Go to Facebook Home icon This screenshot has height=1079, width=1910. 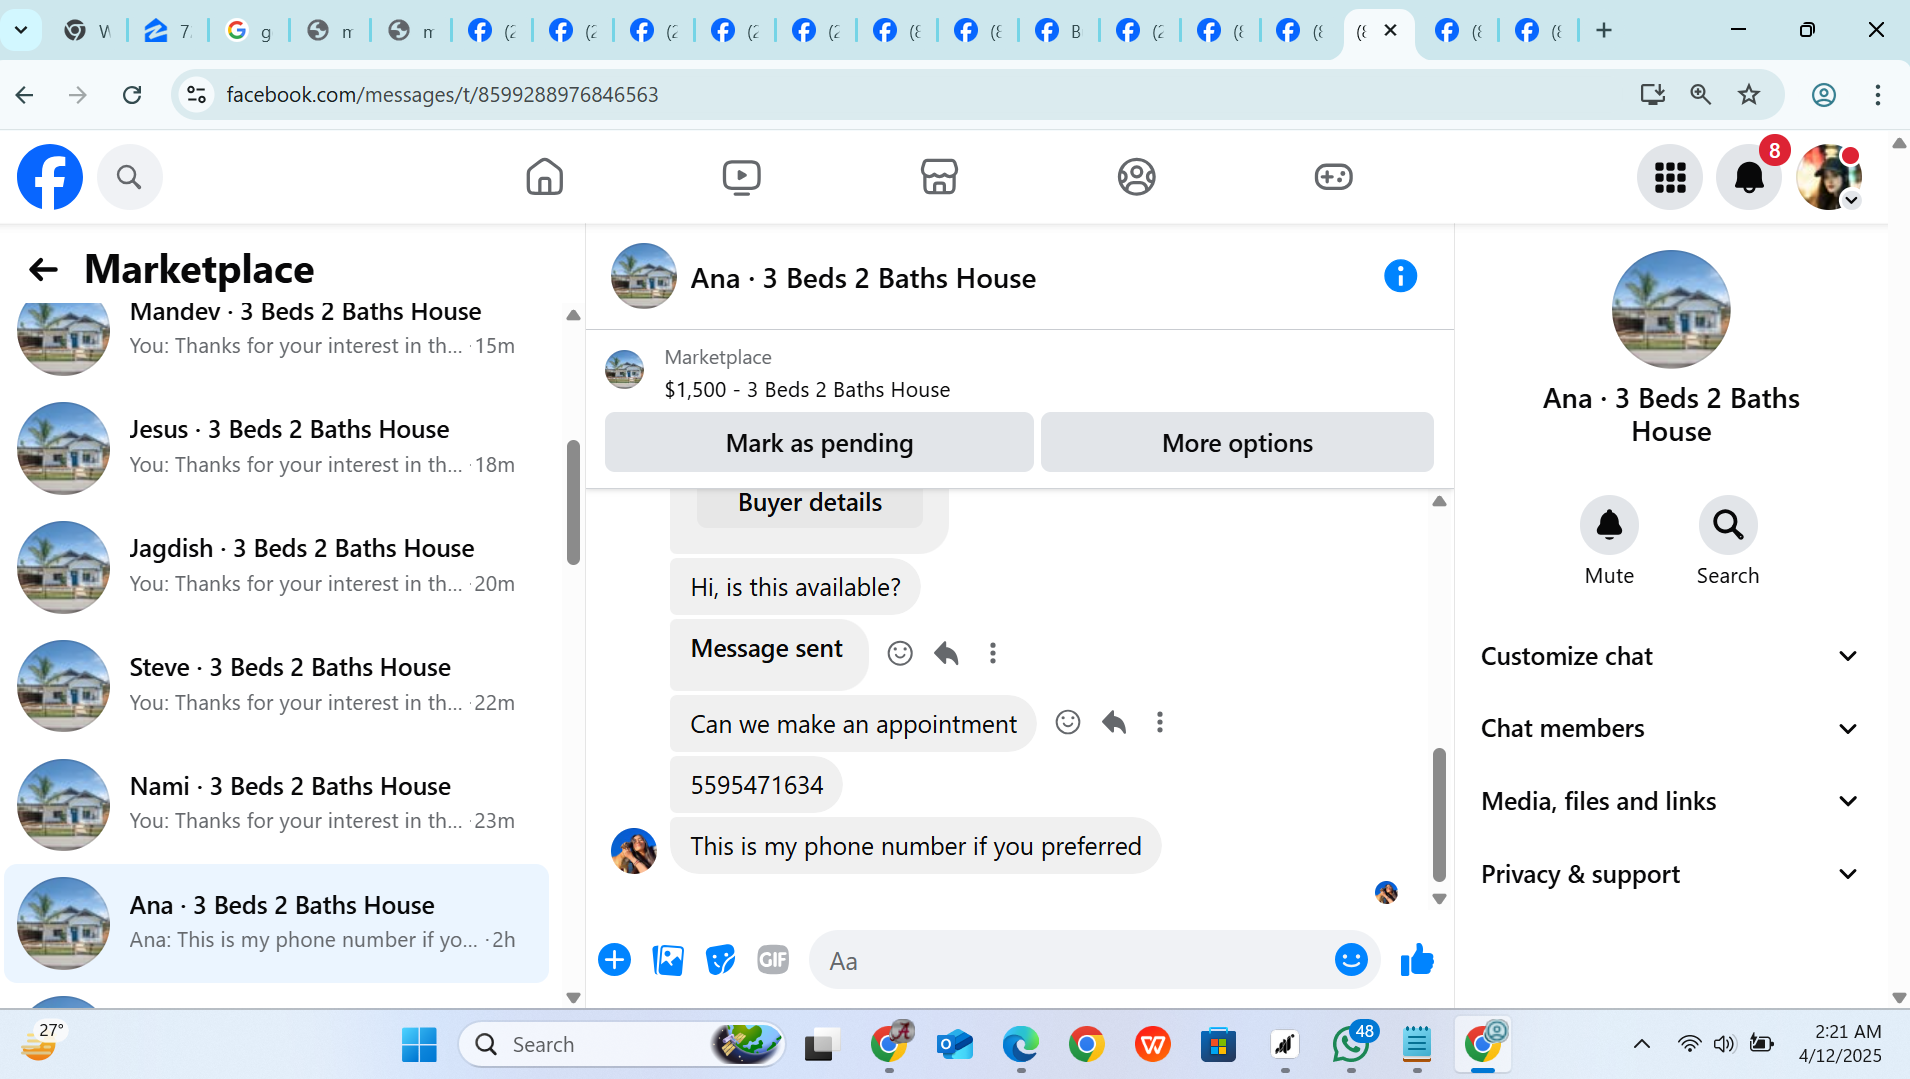point(545,177)
